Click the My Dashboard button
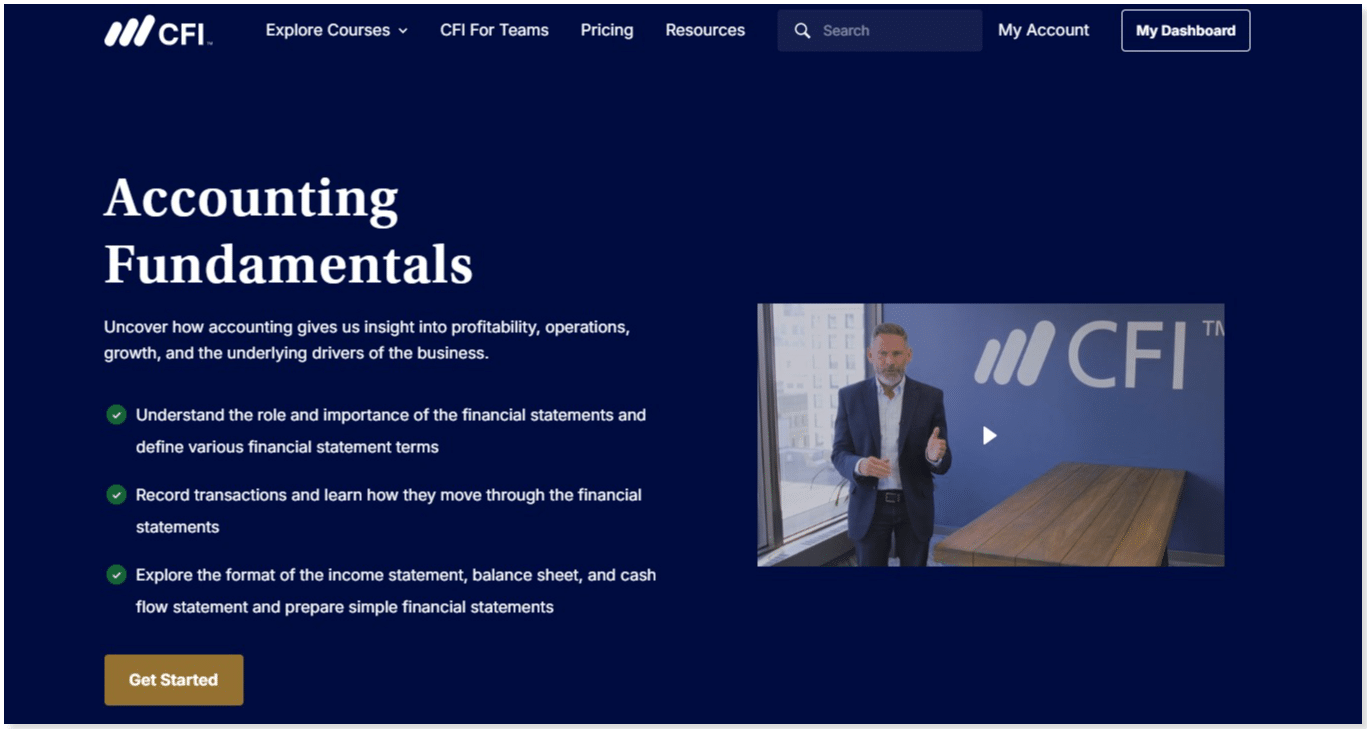The width and height of the screenshot is (1367, 729). [1185, 31]
